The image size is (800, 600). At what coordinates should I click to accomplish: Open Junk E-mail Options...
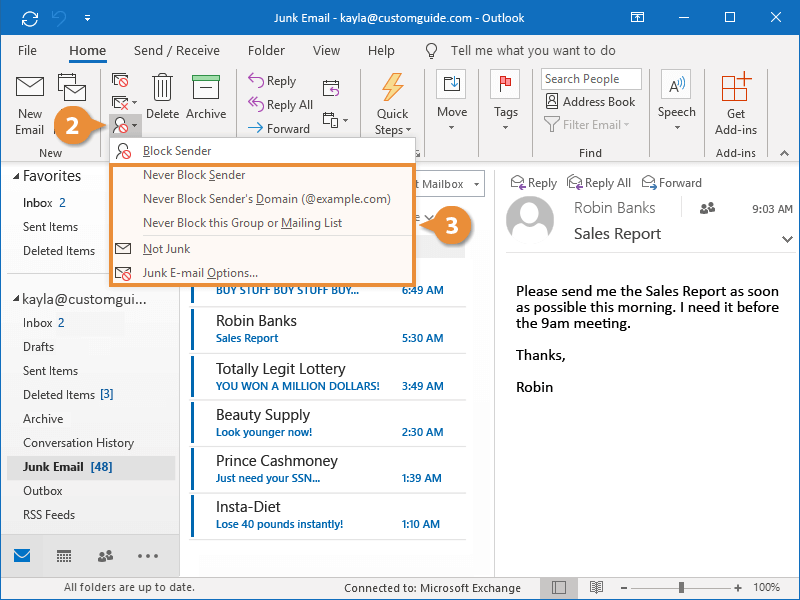pos(262,273)
